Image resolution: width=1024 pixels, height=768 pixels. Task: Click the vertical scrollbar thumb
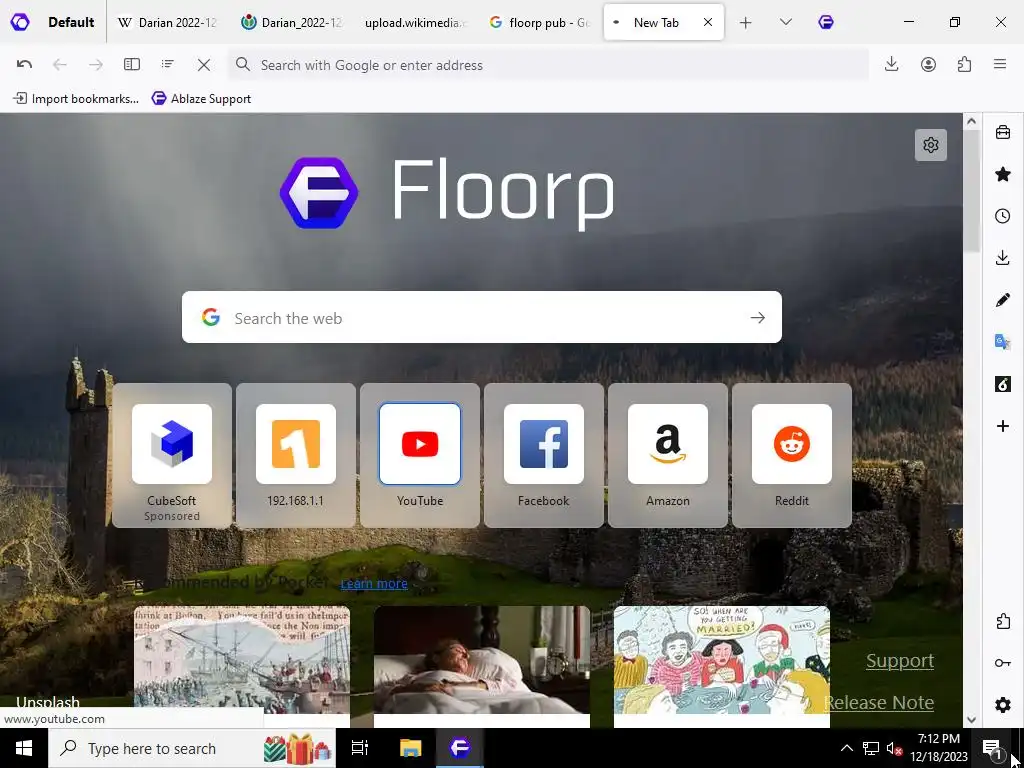coord(971,191)
